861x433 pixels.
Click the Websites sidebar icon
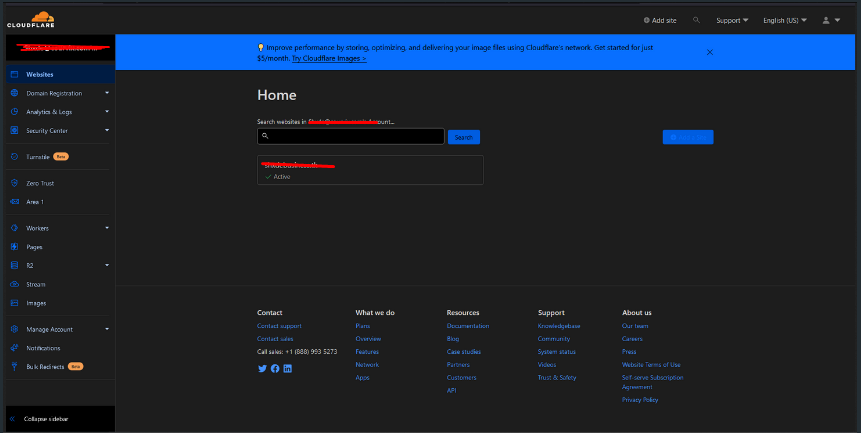[15, 74]
